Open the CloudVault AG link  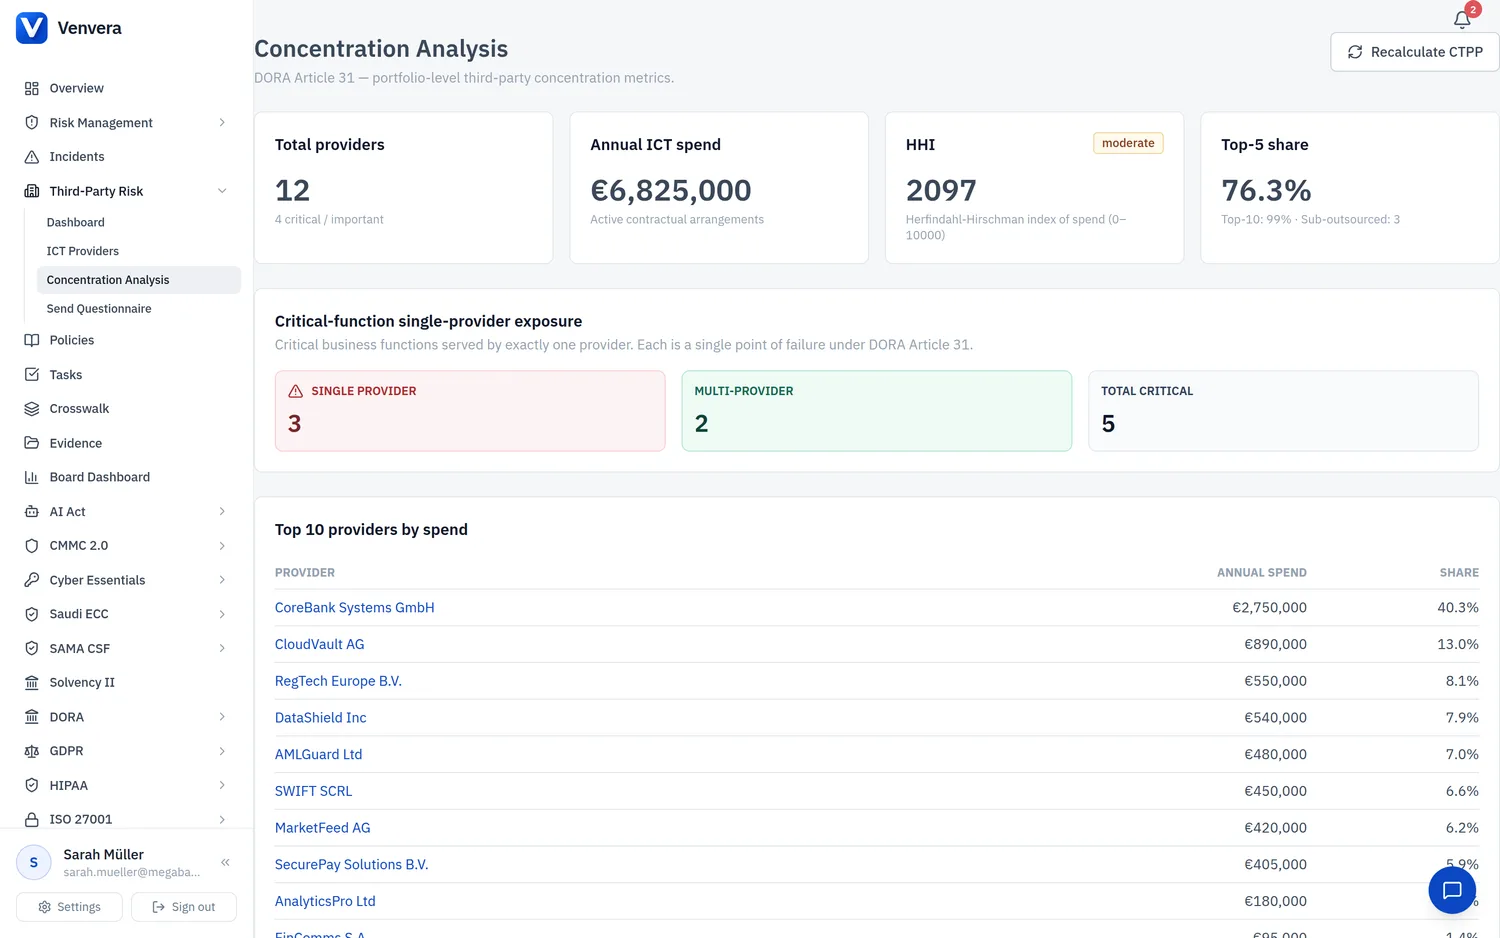point(320,645)
